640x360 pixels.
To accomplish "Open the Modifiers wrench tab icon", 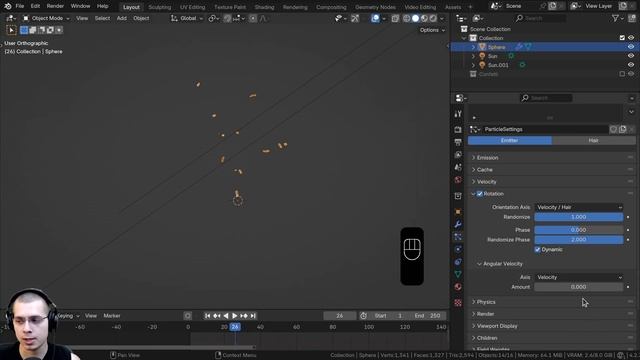I will pyautogui.click(x=458, y=224).
